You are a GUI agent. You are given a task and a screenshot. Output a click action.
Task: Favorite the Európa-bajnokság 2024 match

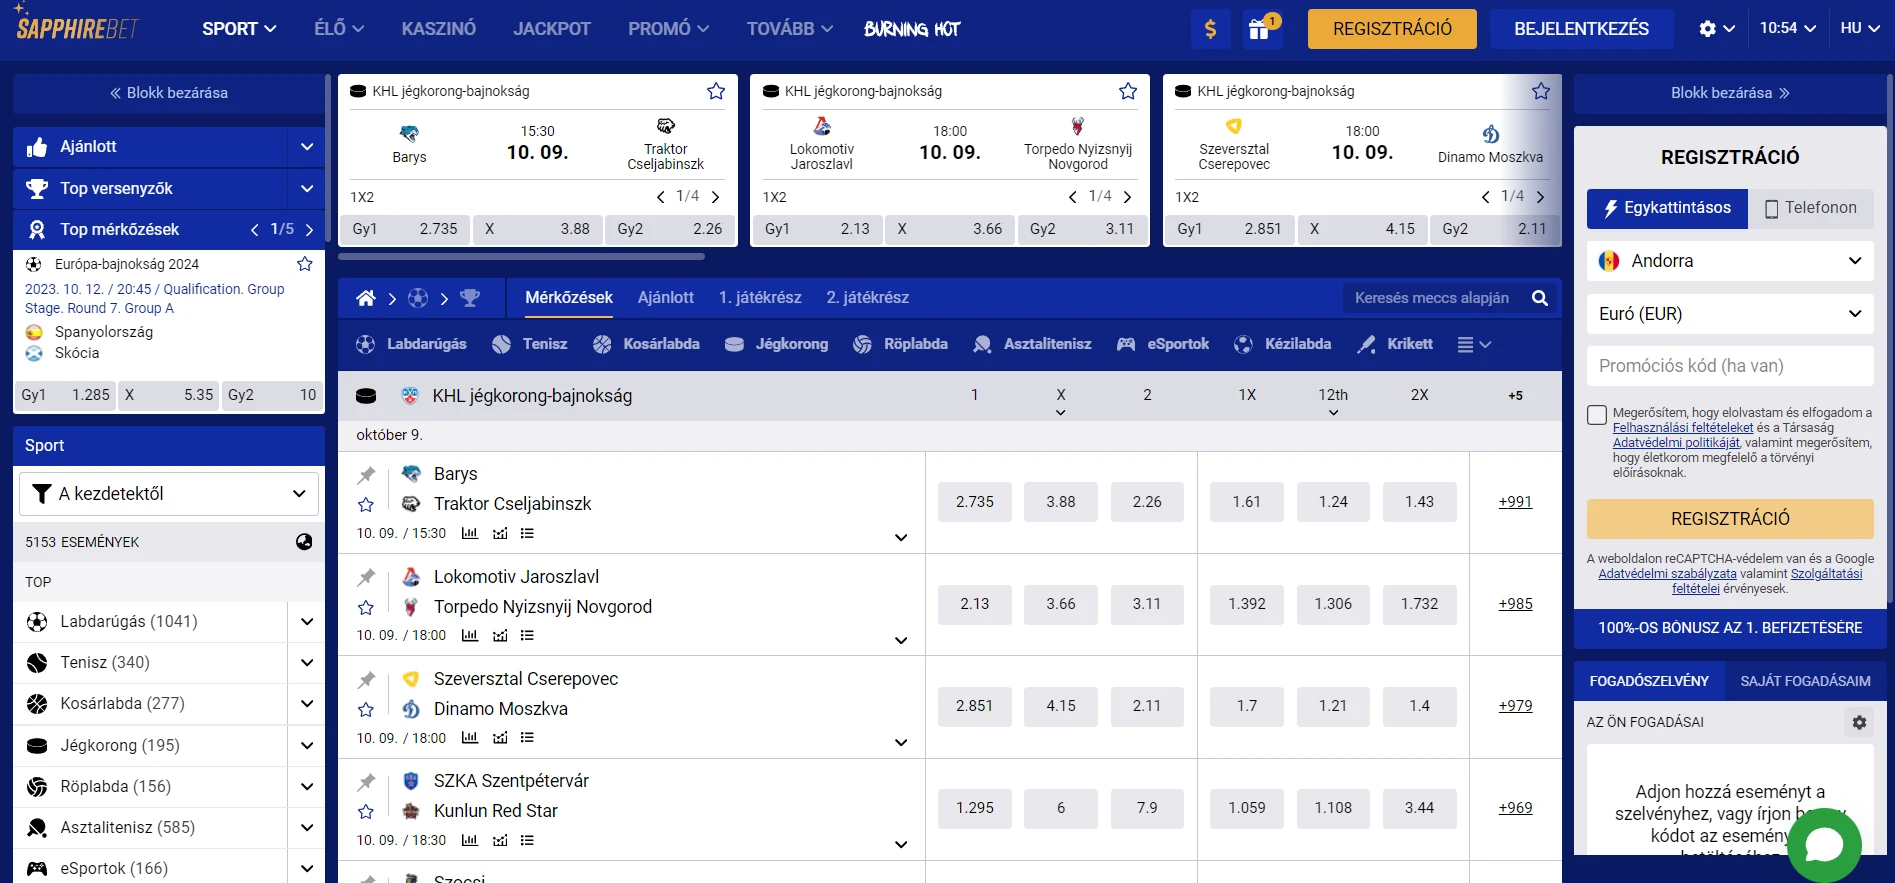point(305,264)
